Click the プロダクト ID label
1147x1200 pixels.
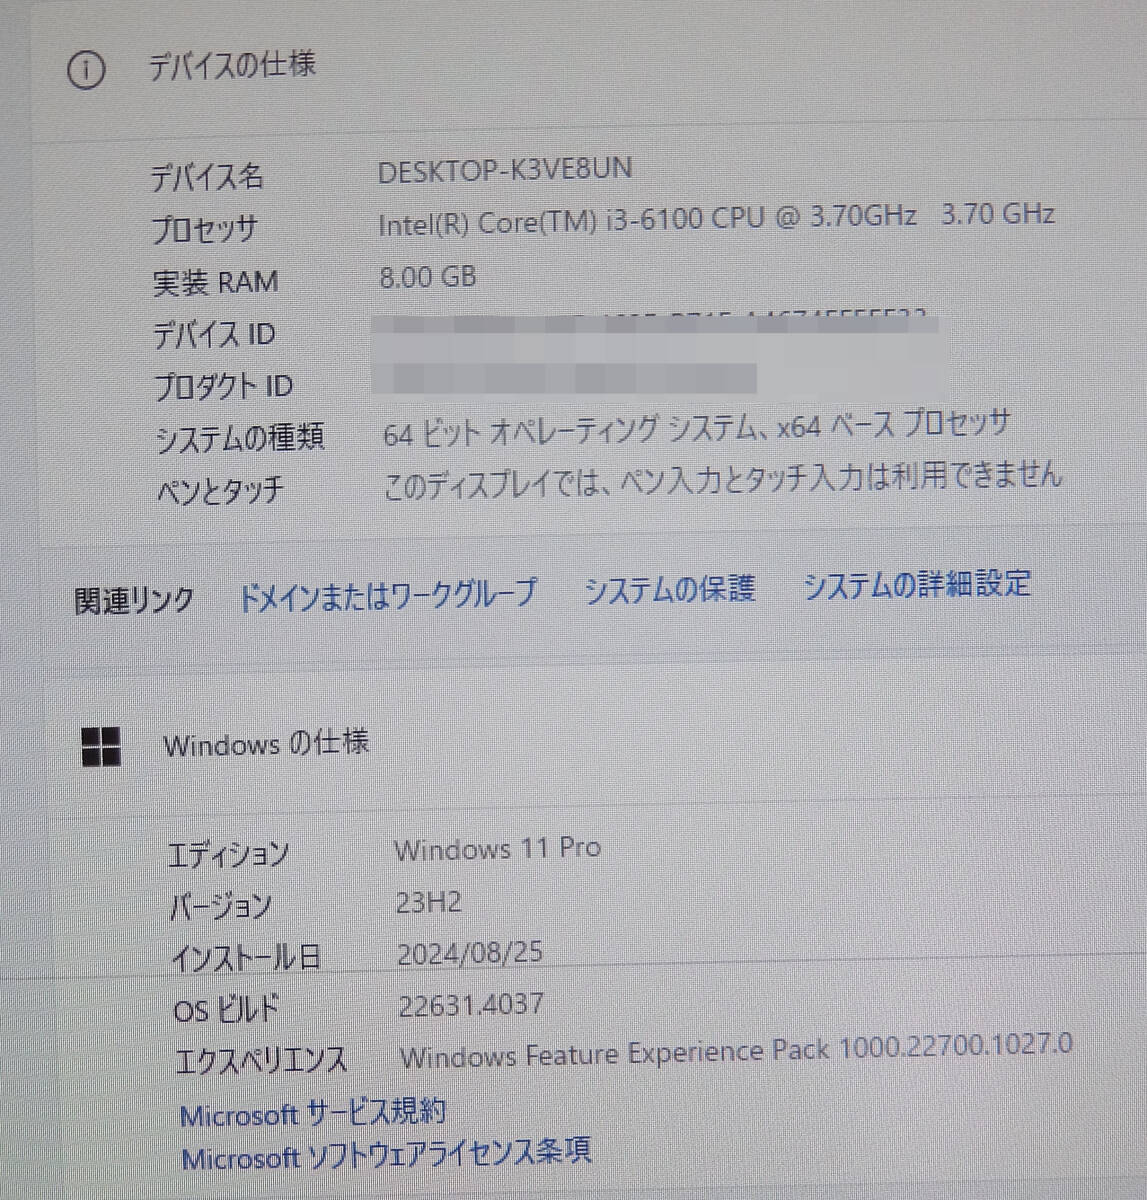coord(223,386)
